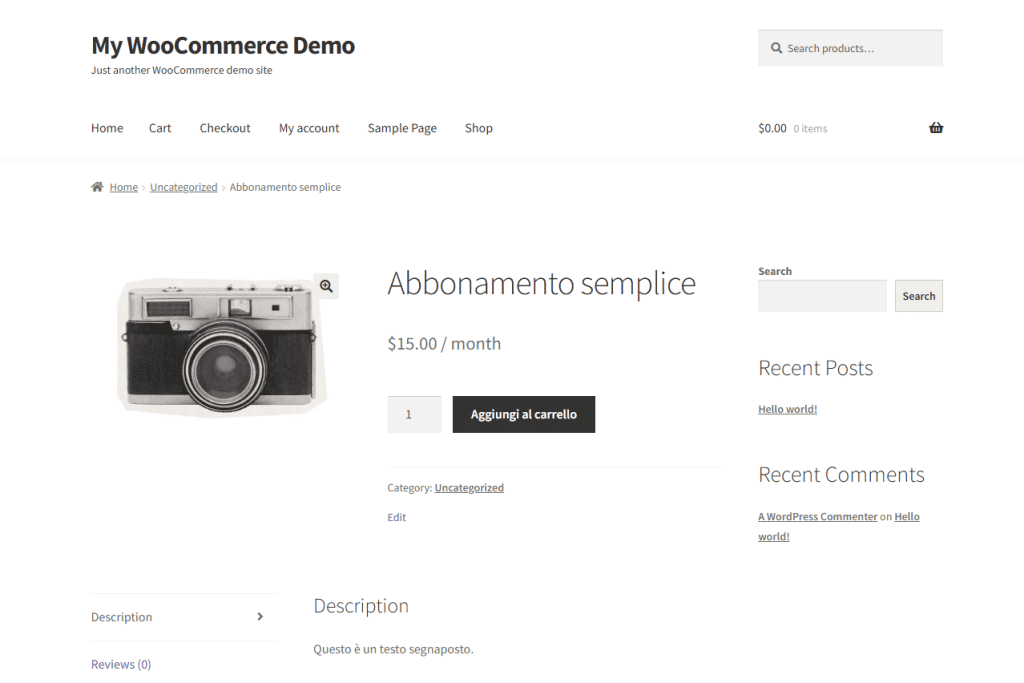The width and height of the screenshot is (1024, 683).
Task: Open the Uncategorized category link below the price
Action: tap(469, 487)
